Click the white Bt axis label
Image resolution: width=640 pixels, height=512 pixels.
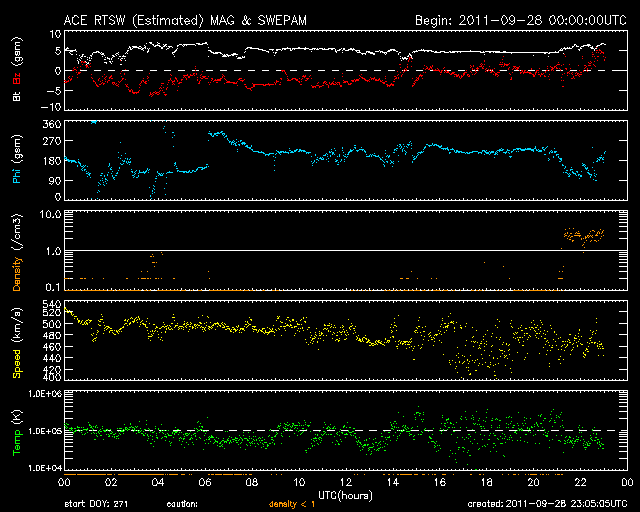16,97
